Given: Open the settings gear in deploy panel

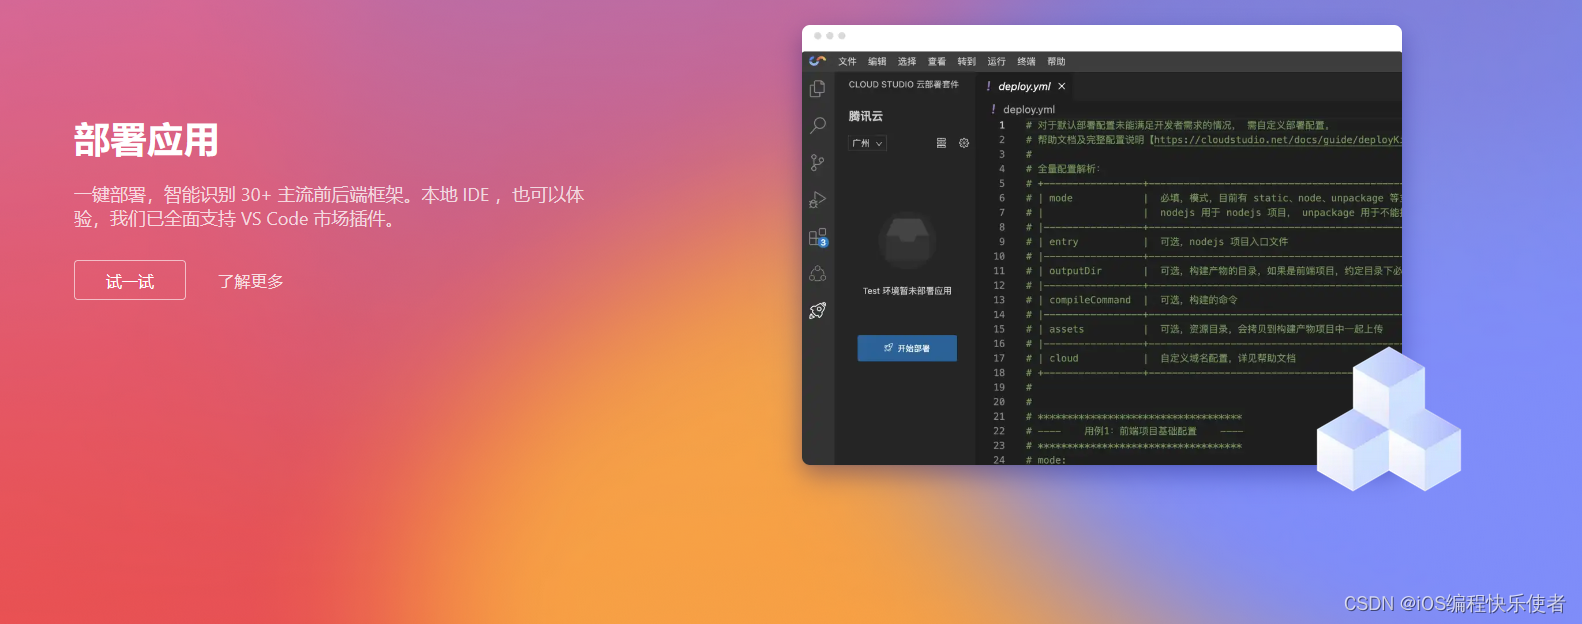Looking at the screenshot, I should coord(964,143).
